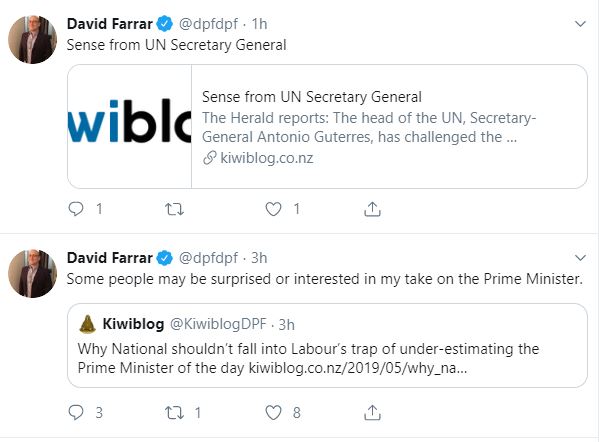Open David Farrar avatar on second tweet
Image resolution: width=599 pixels, height=442 pixels.
coord(32,274)
